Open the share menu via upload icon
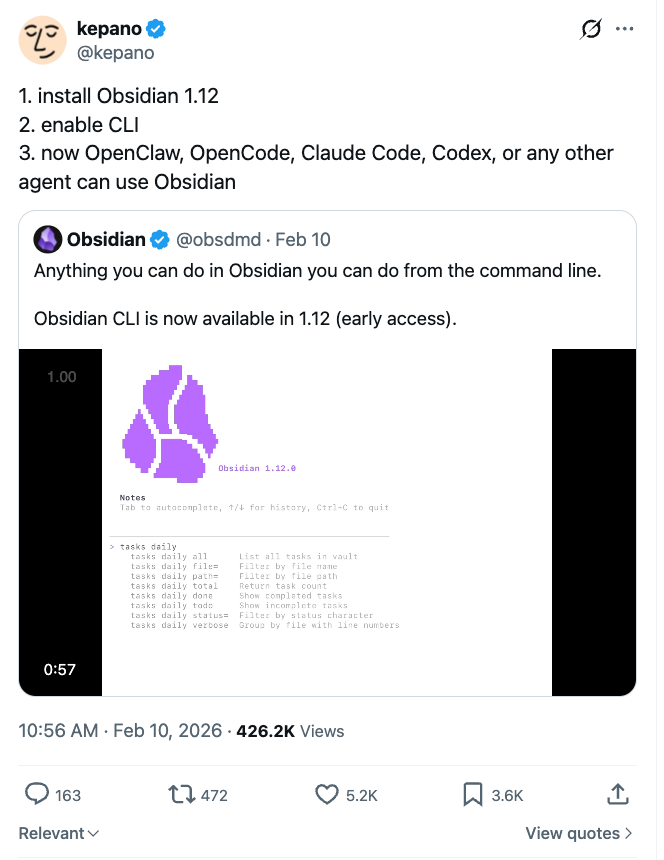The width and height of the screenshot is (664, 860). 618,794
